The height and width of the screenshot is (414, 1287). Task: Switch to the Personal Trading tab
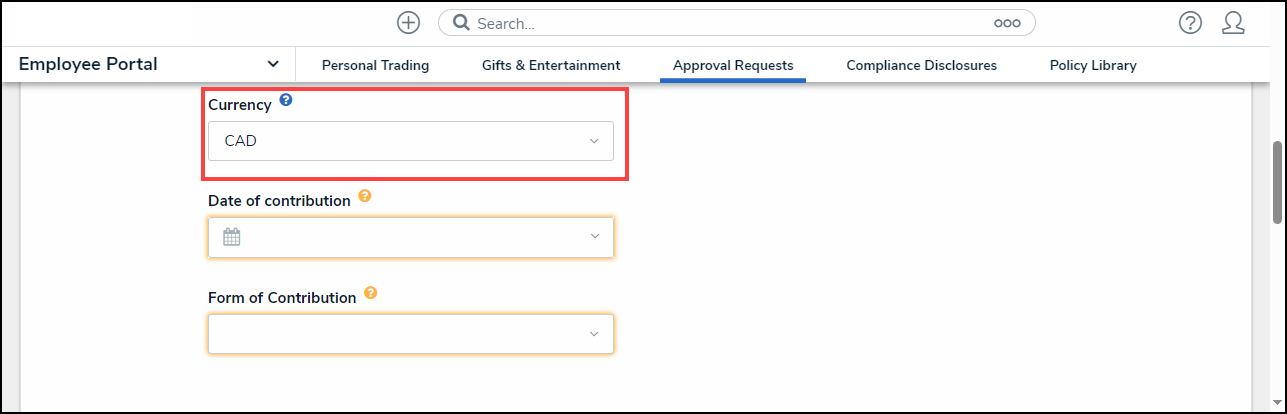(375, 66)
